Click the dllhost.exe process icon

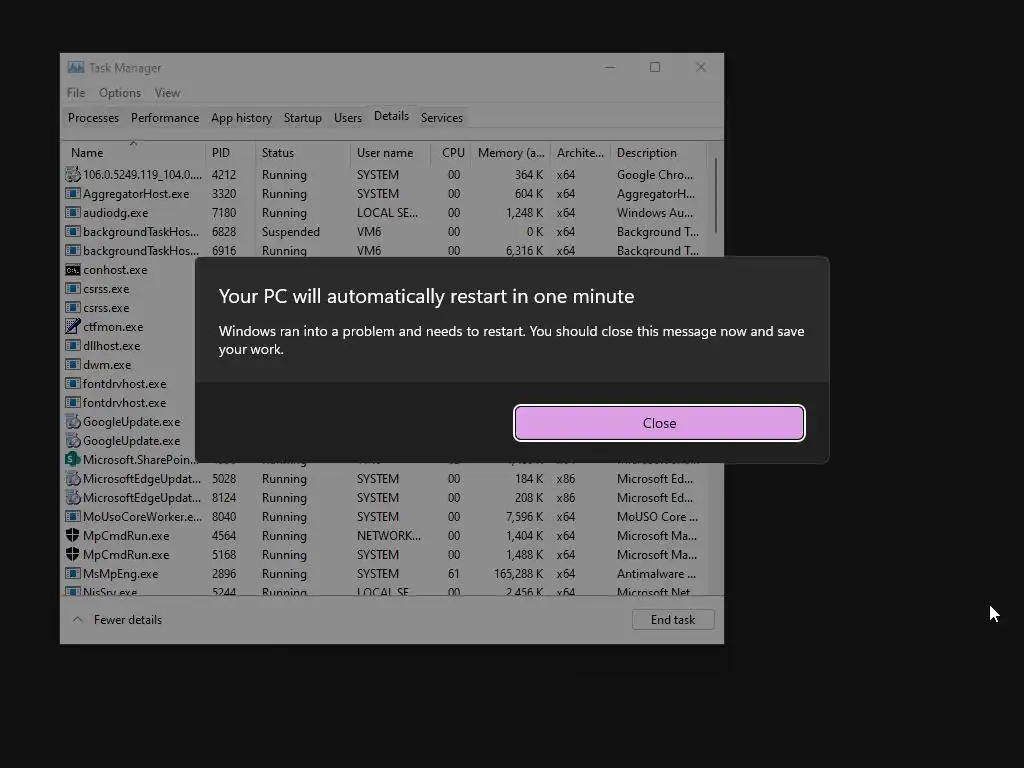[72, 345]
